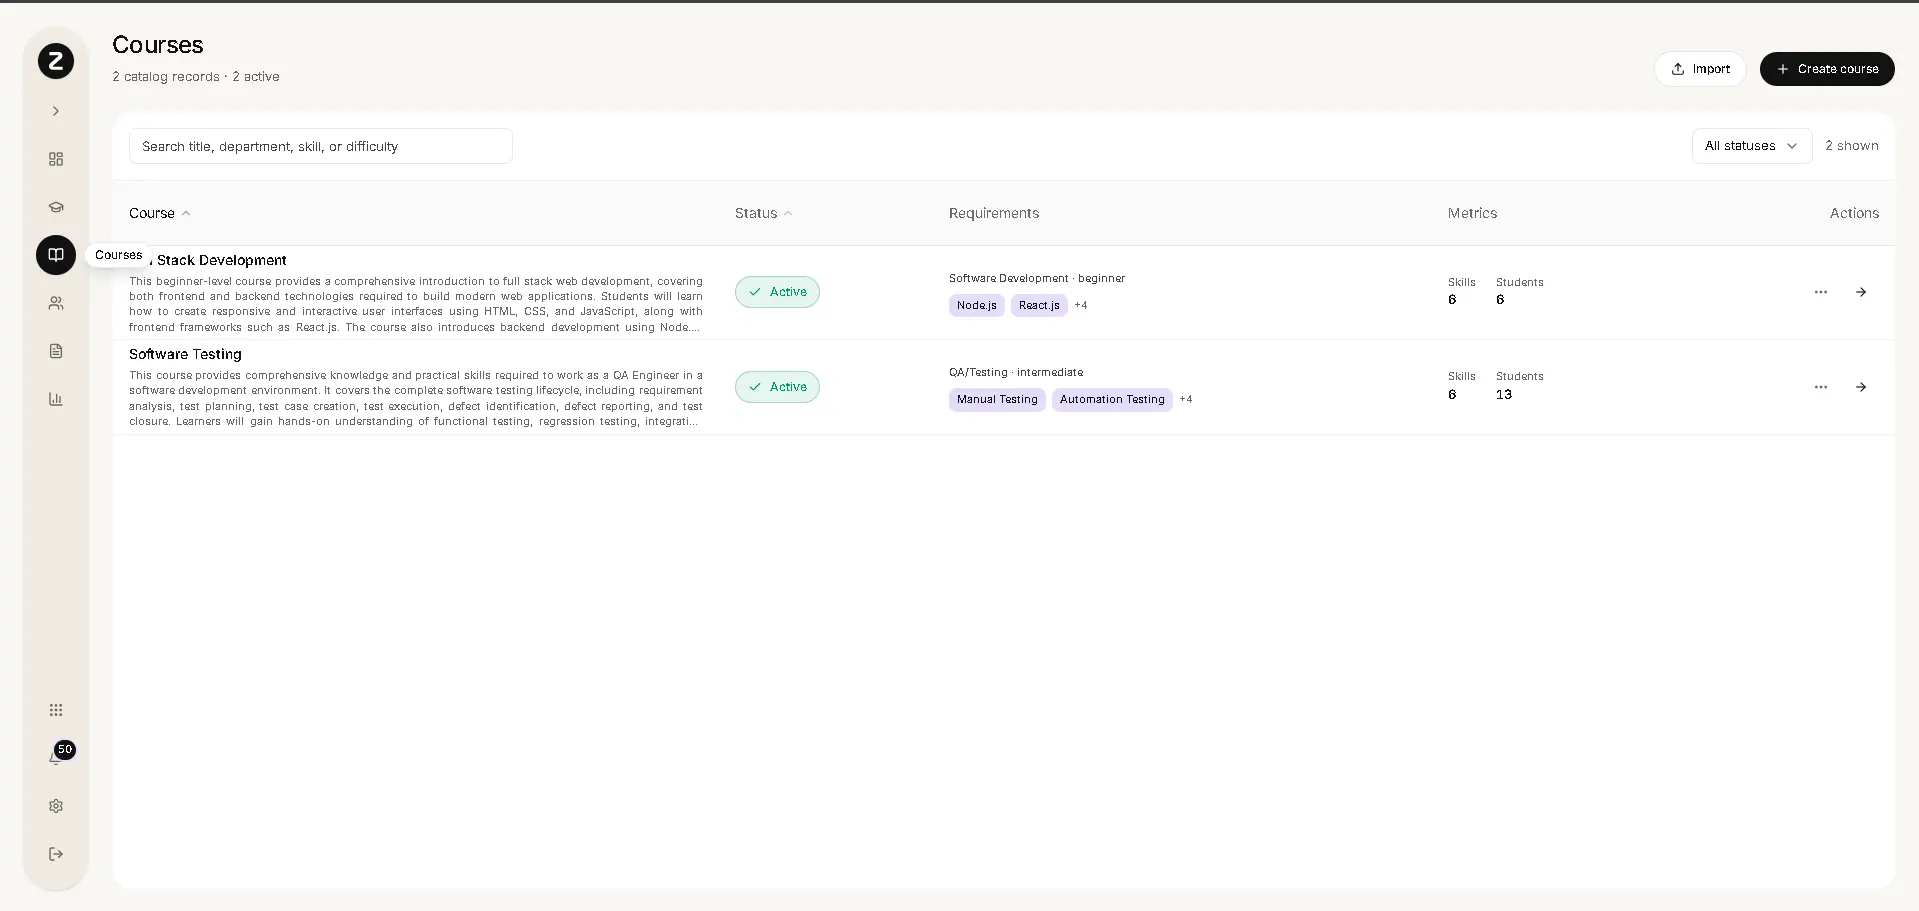Open Stack Development course via arrow icon
The width and height of the screenshot is (1919, 911).
[1861, 292]
